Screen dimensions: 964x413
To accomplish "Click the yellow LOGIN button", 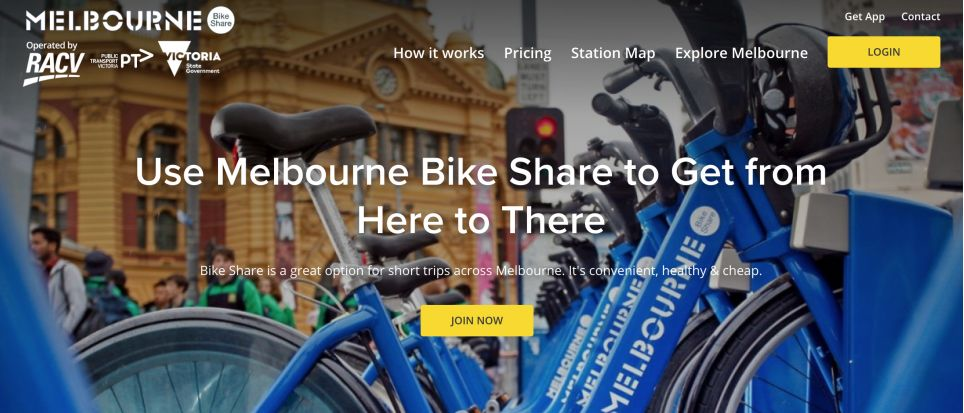I will 883,52.
